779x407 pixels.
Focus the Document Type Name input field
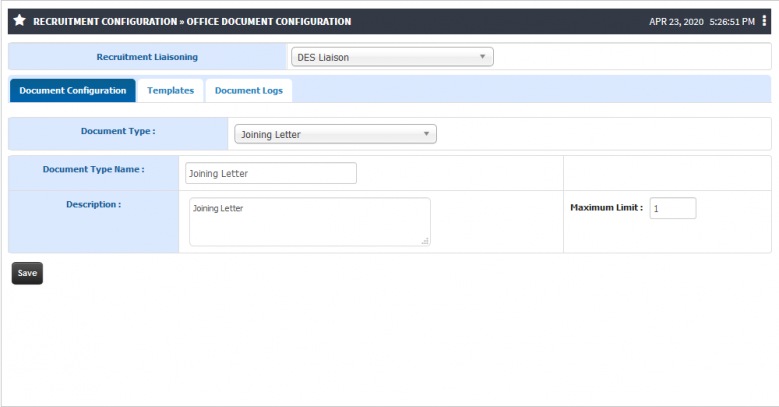271,173
